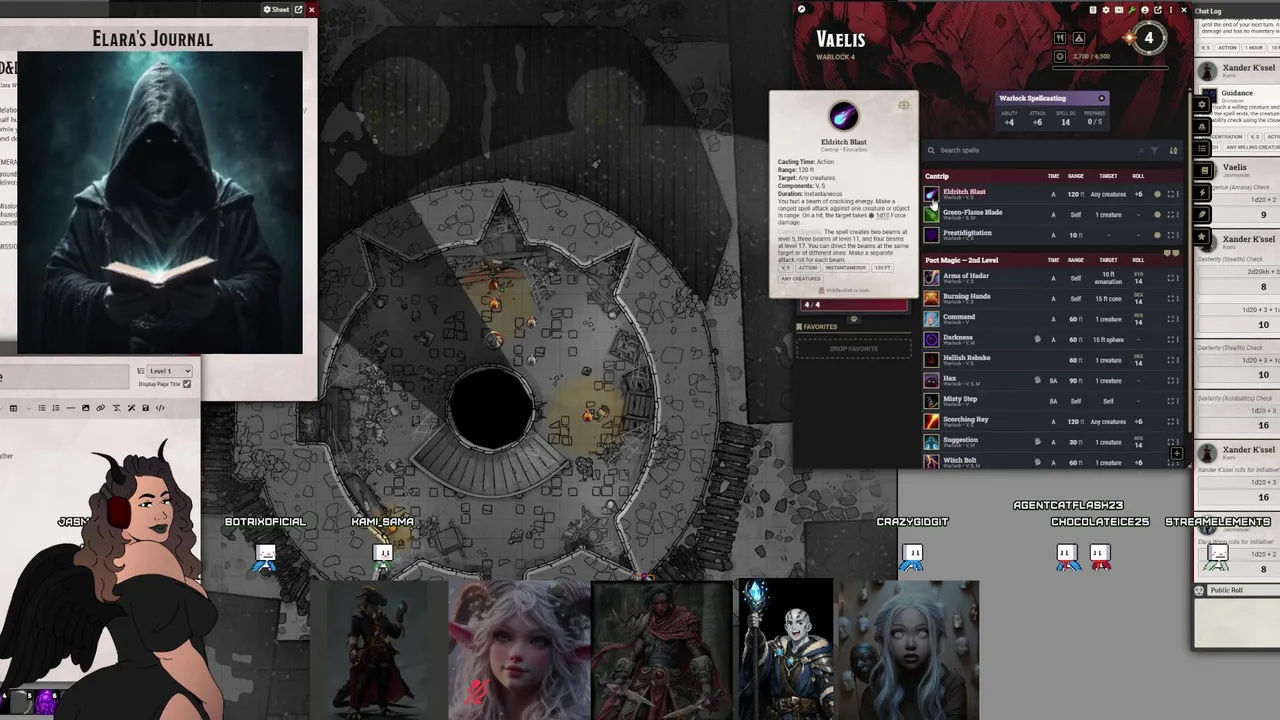The height and width of the screenshot is (720, 1280).
Task: Roll Eldritch Blast spell icon
Action: tap(931, 194)
